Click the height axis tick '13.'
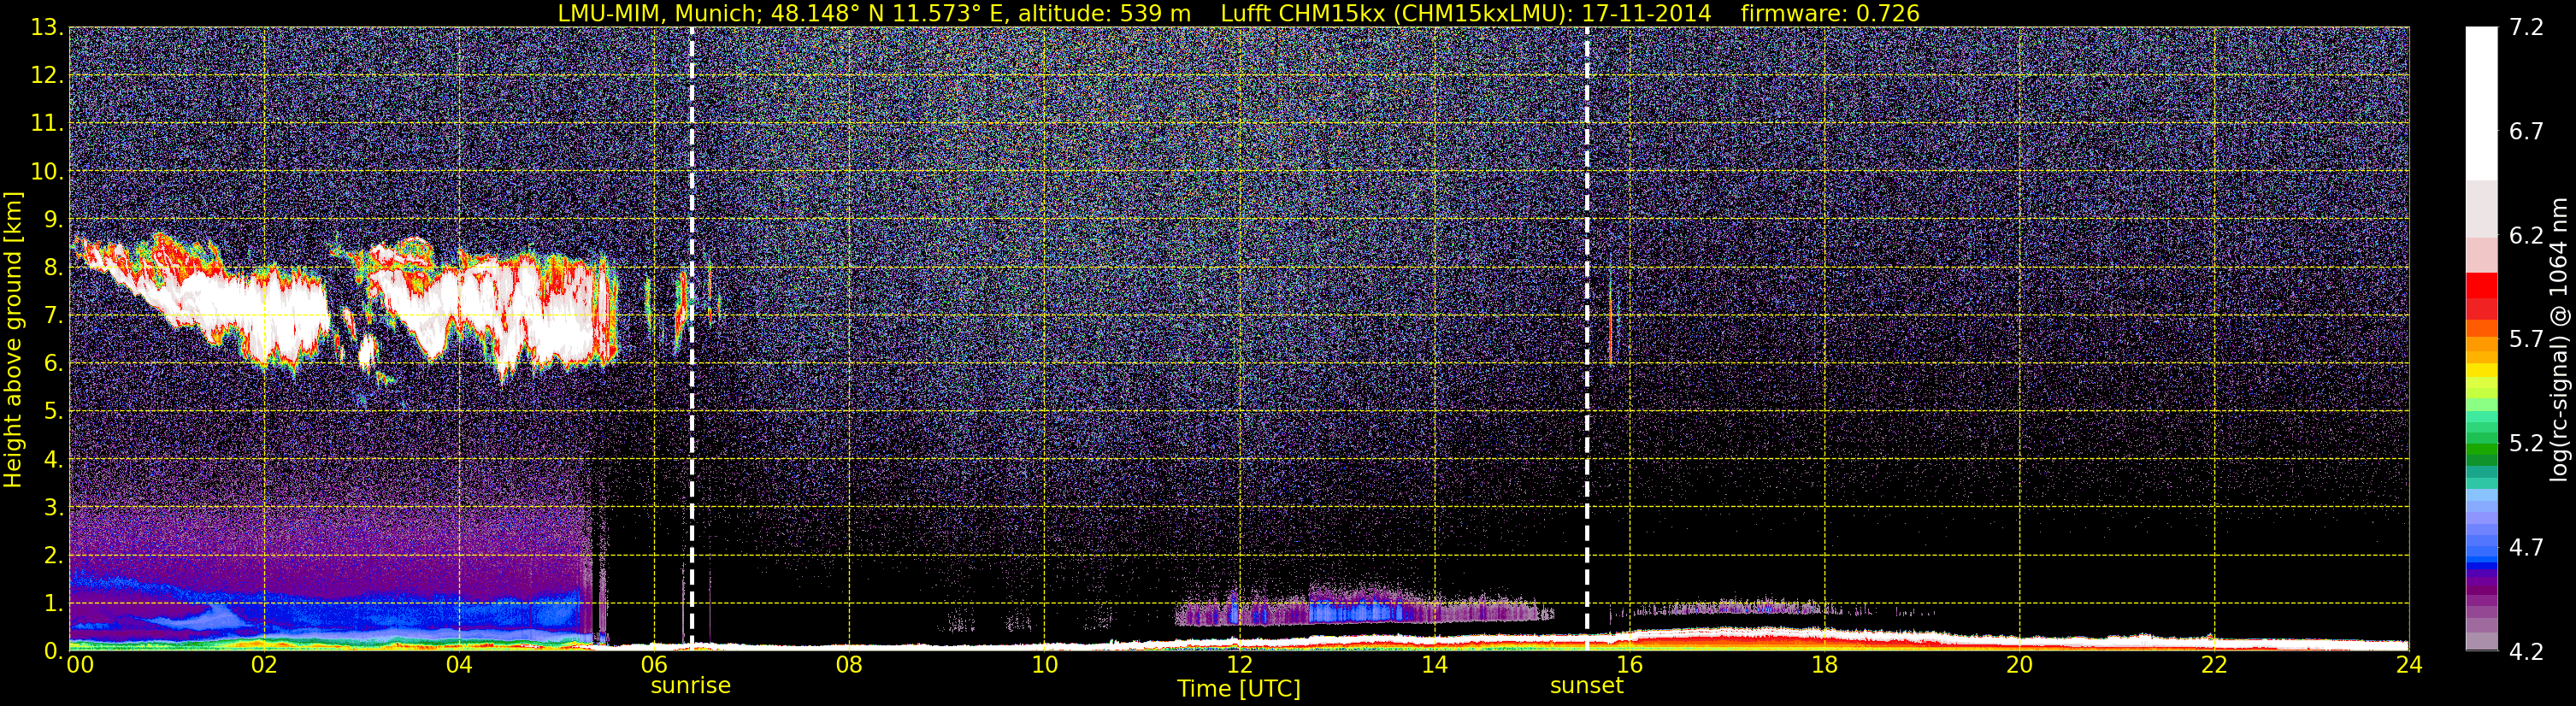Image resolution: width=2576 pixels, height=706 pixels. 47,28
